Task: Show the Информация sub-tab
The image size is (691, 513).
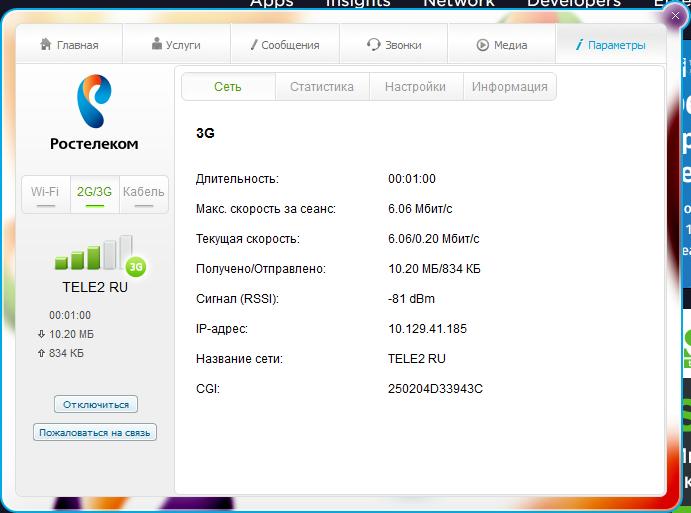Action: pyautogui.click(x=509, y=87)
